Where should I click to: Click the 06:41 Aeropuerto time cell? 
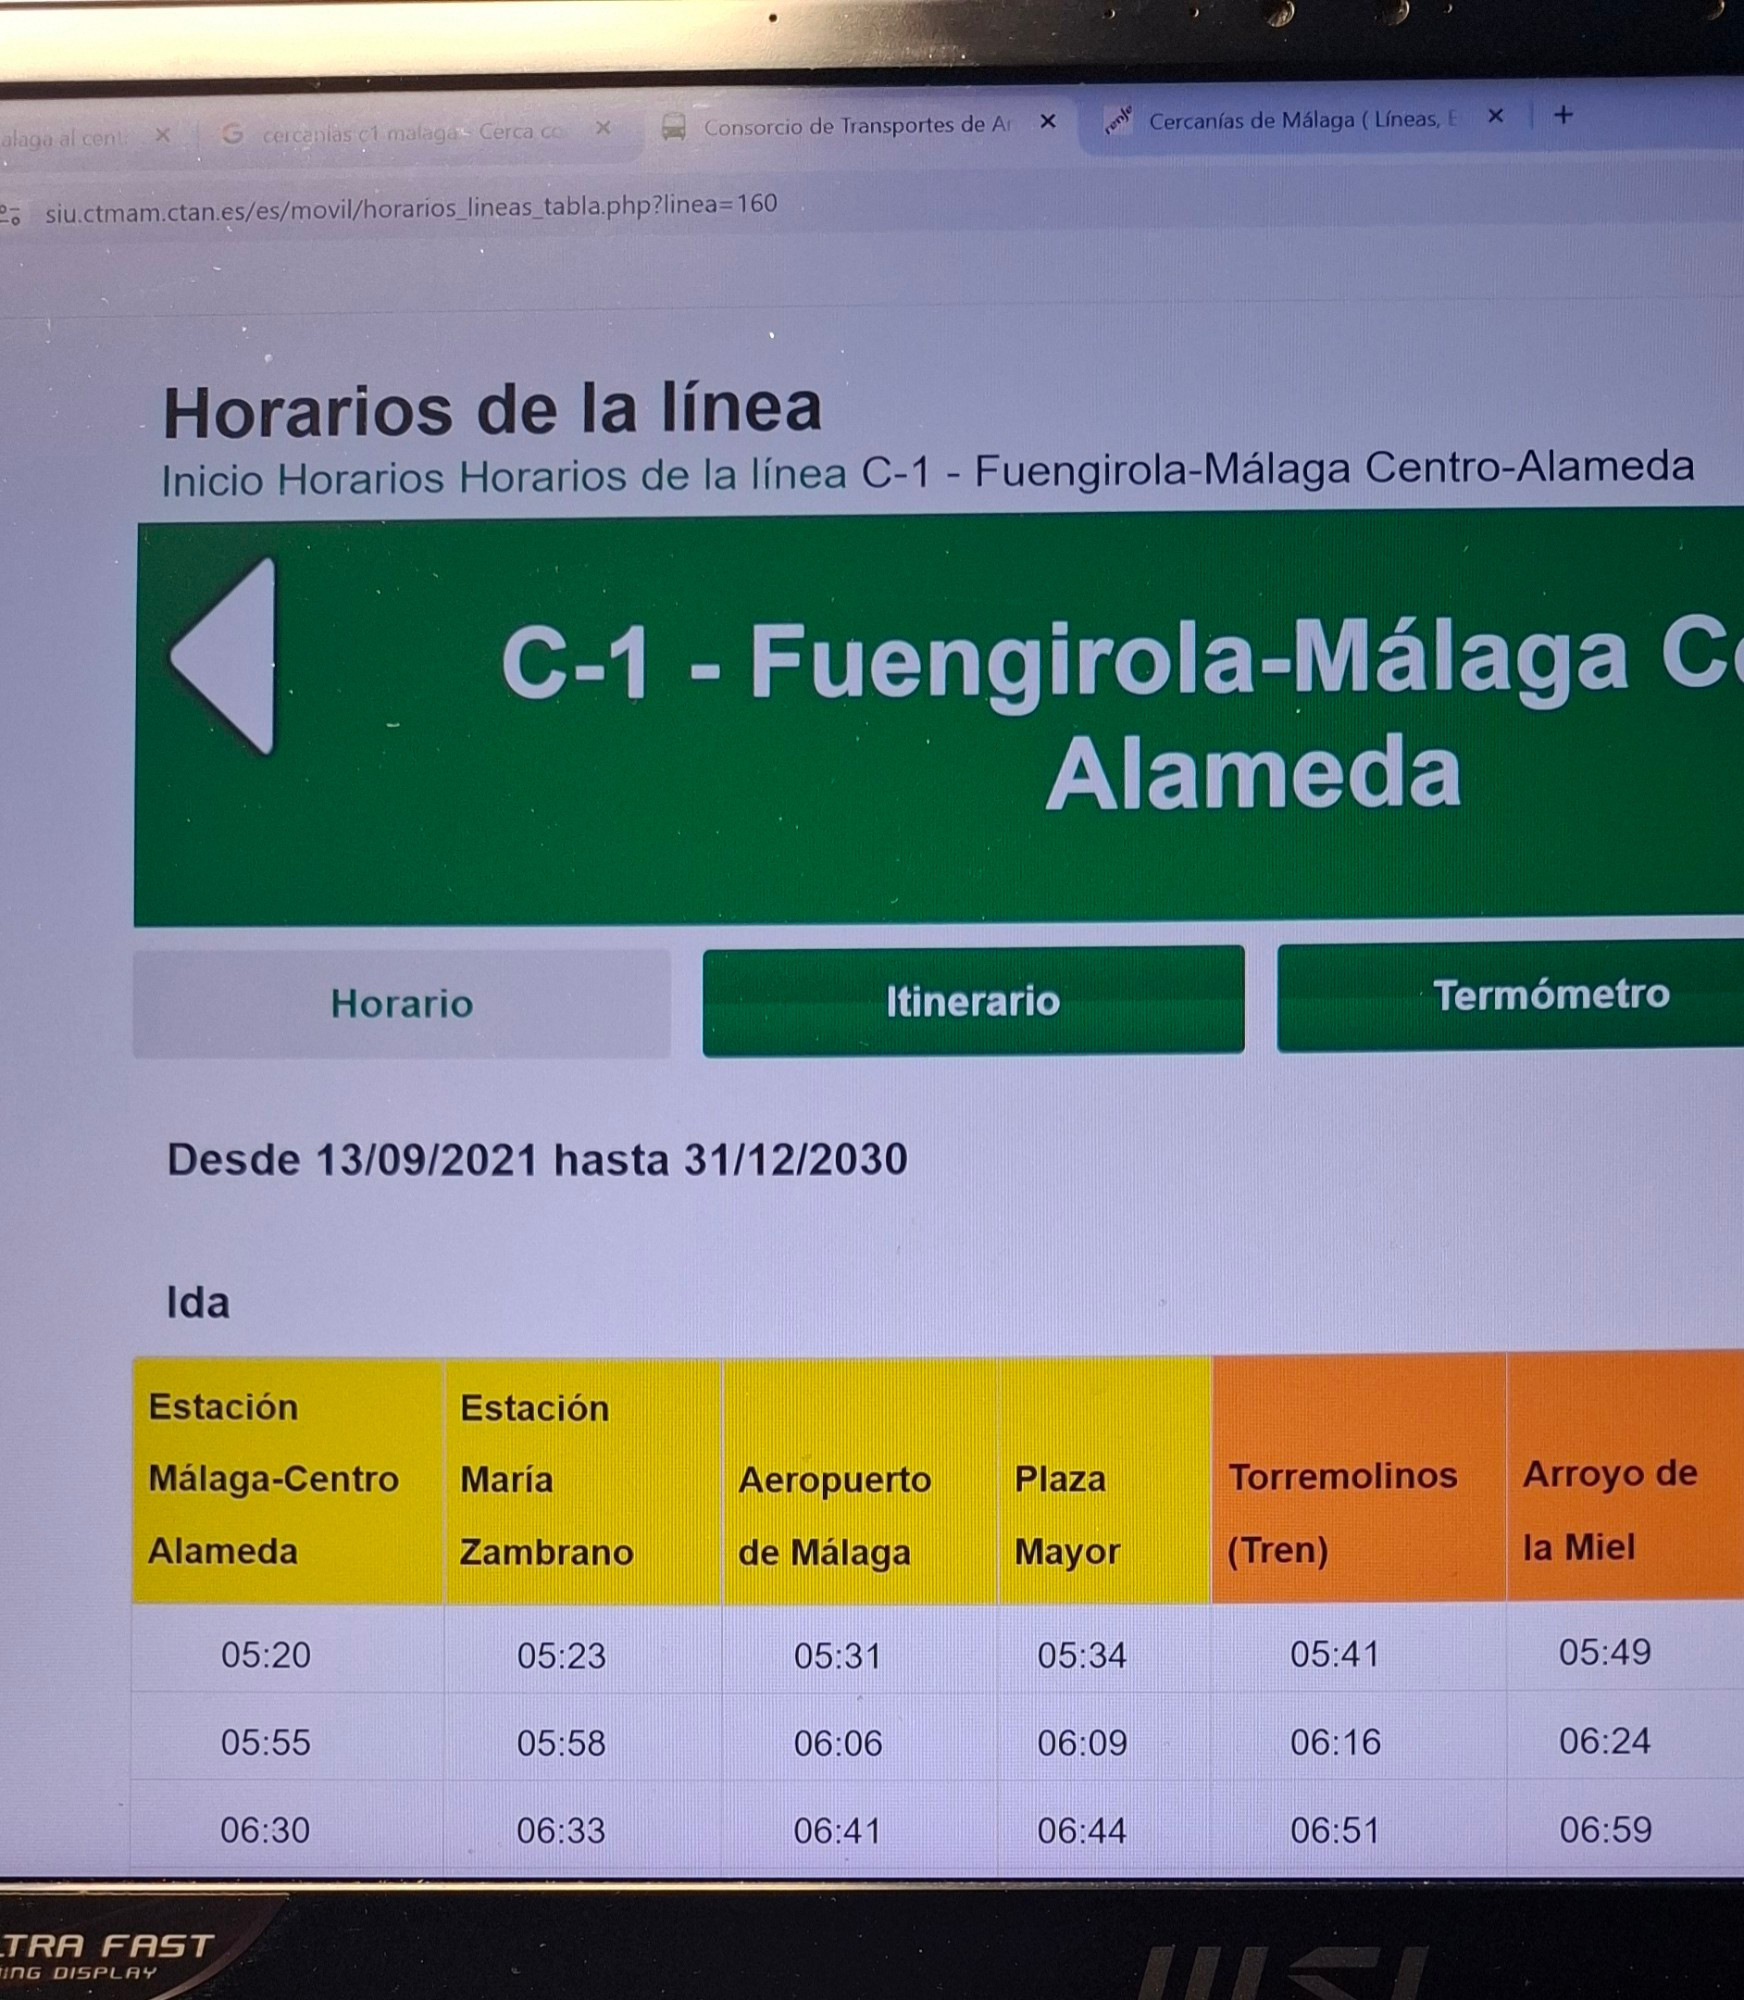pyautogui.click(x=837, y=1831)
